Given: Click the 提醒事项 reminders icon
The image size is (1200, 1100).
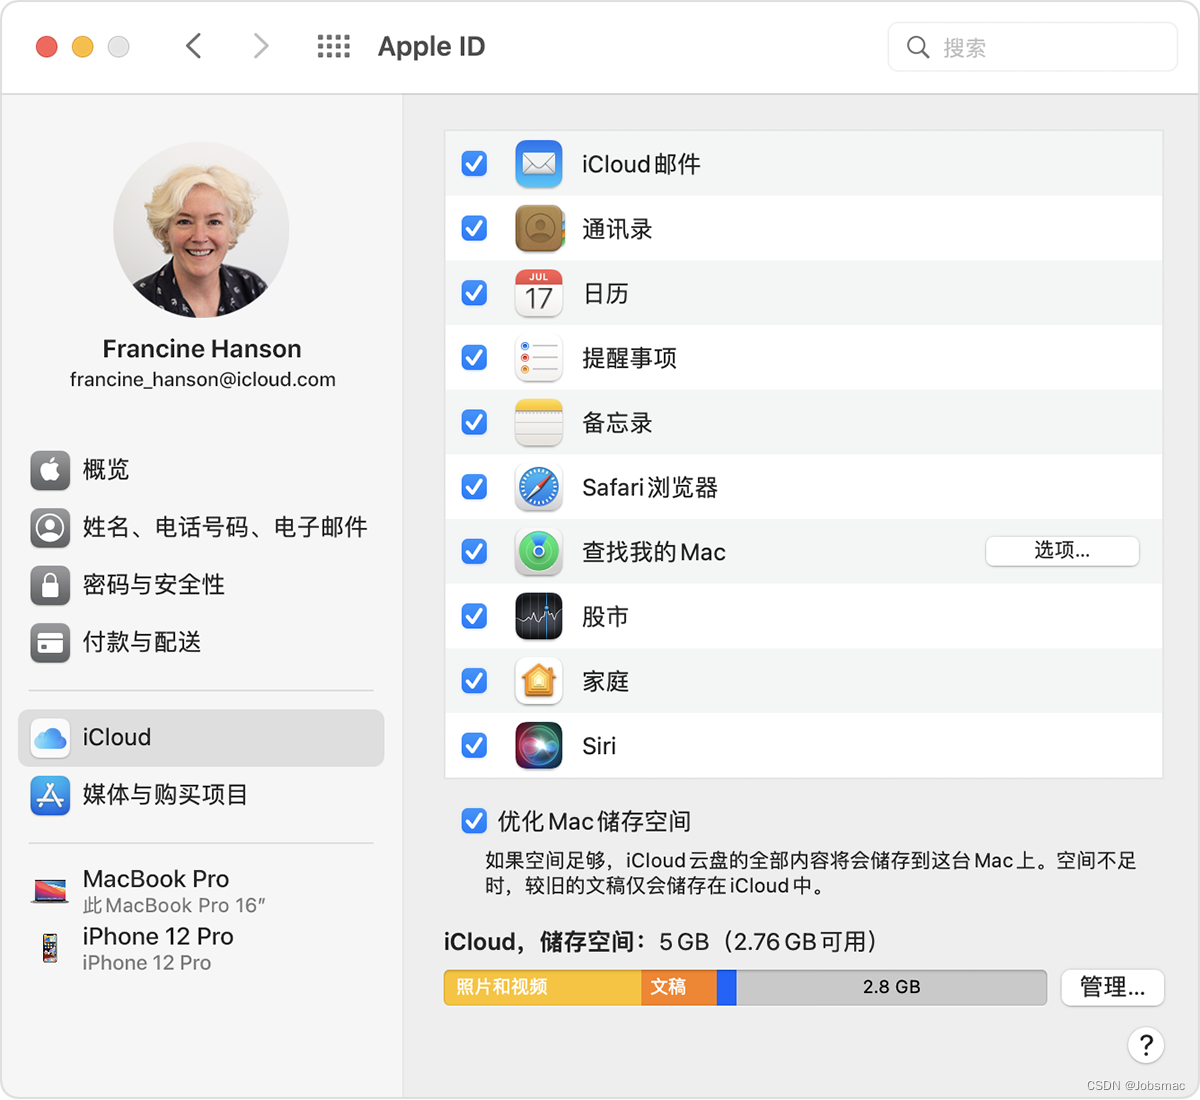Looking at the screenshot, I should tap(539, 358).
